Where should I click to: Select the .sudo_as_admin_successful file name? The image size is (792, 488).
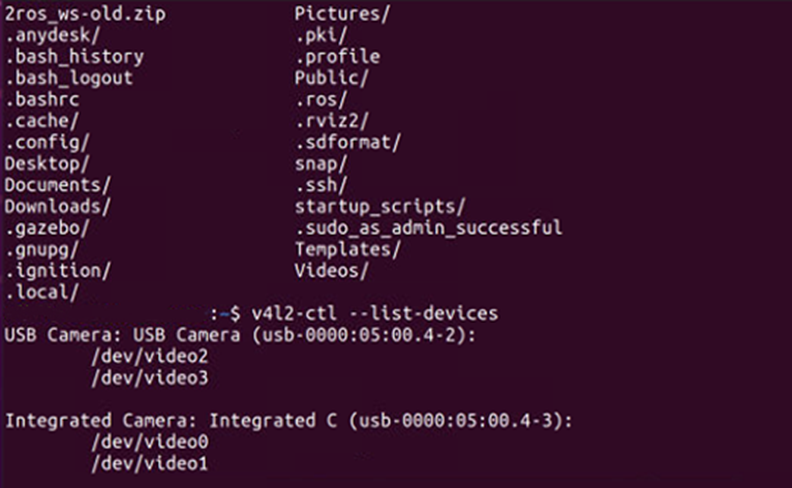[x=429, y=228]
